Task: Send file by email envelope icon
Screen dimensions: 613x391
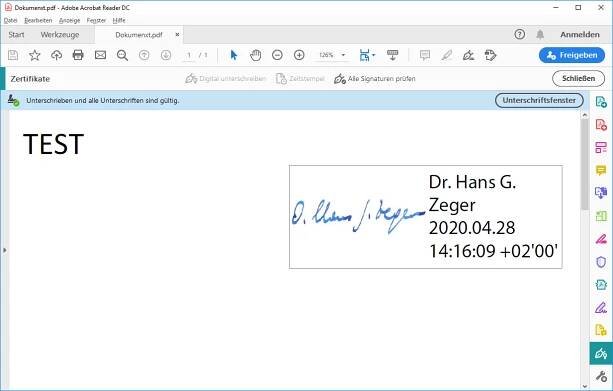Action: (100, 55)
